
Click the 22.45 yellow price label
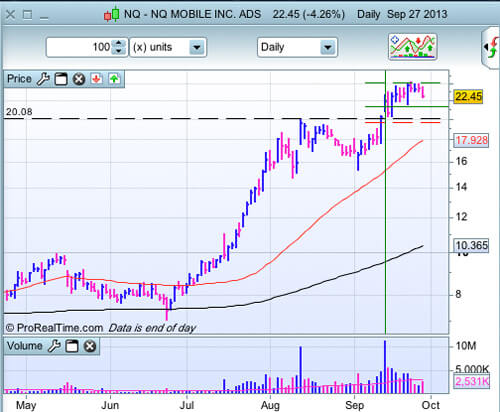pyautogui.click(x=468, y=97)
